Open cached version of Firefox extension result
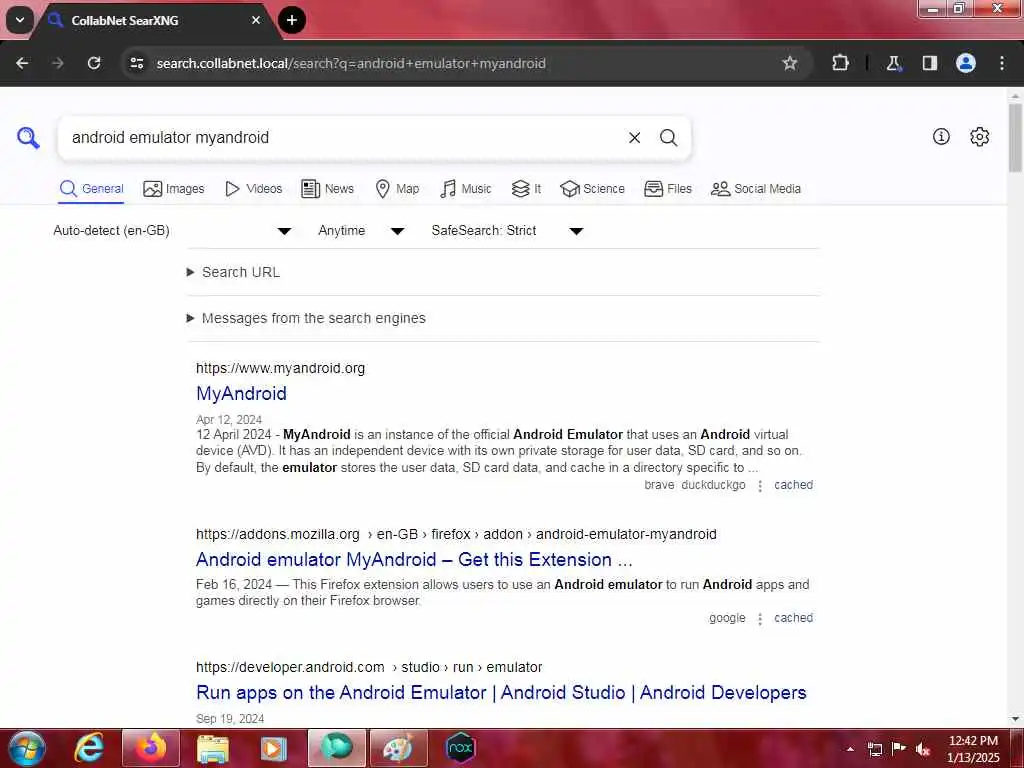The width and height of the screenshot is (1024, 768). point(793,618)
